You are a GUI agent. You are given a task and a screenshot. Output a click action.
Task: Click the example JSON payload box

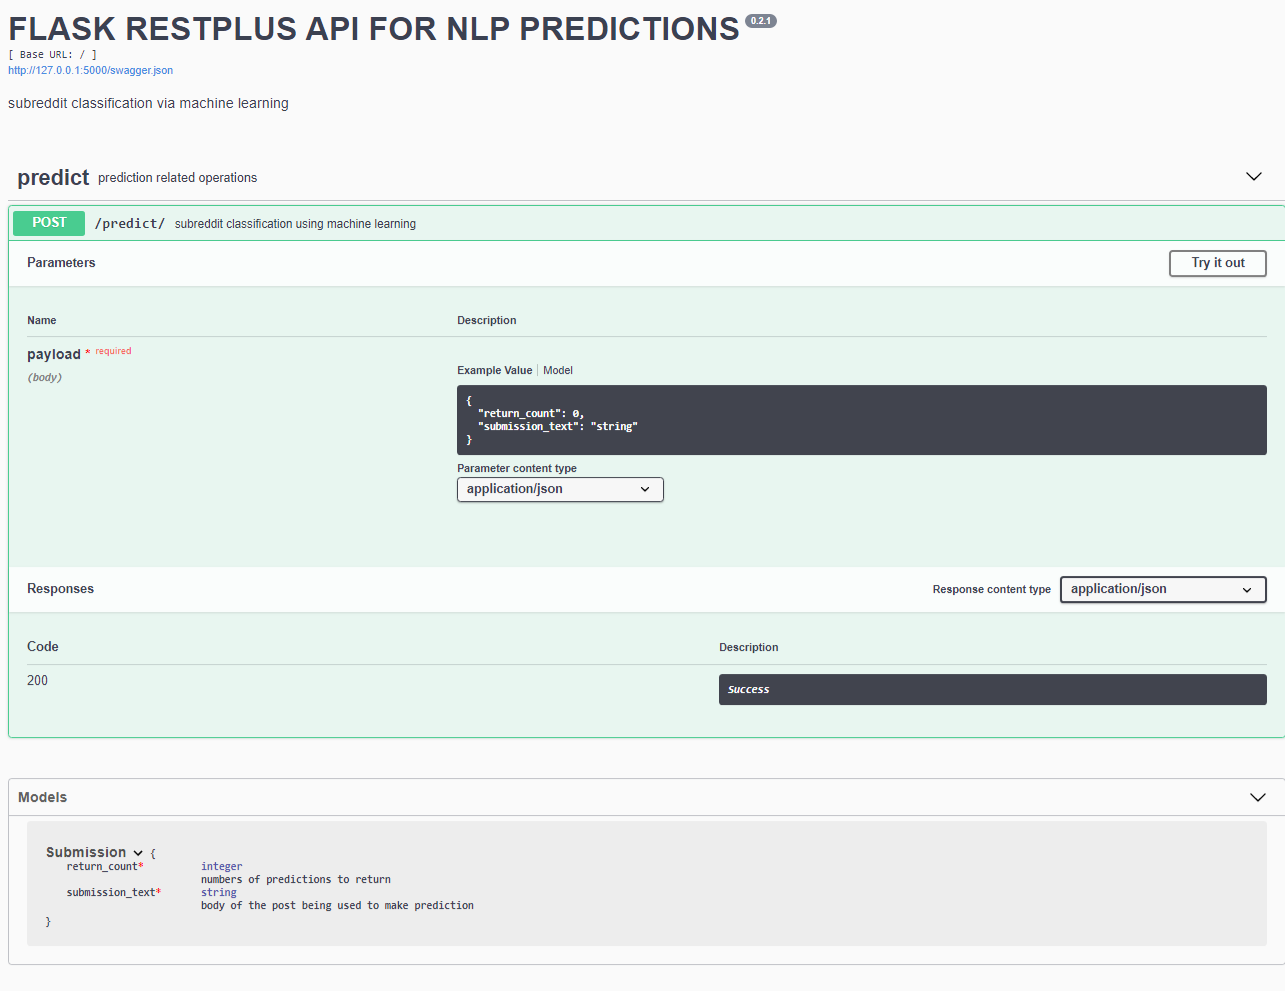(862, 420)
